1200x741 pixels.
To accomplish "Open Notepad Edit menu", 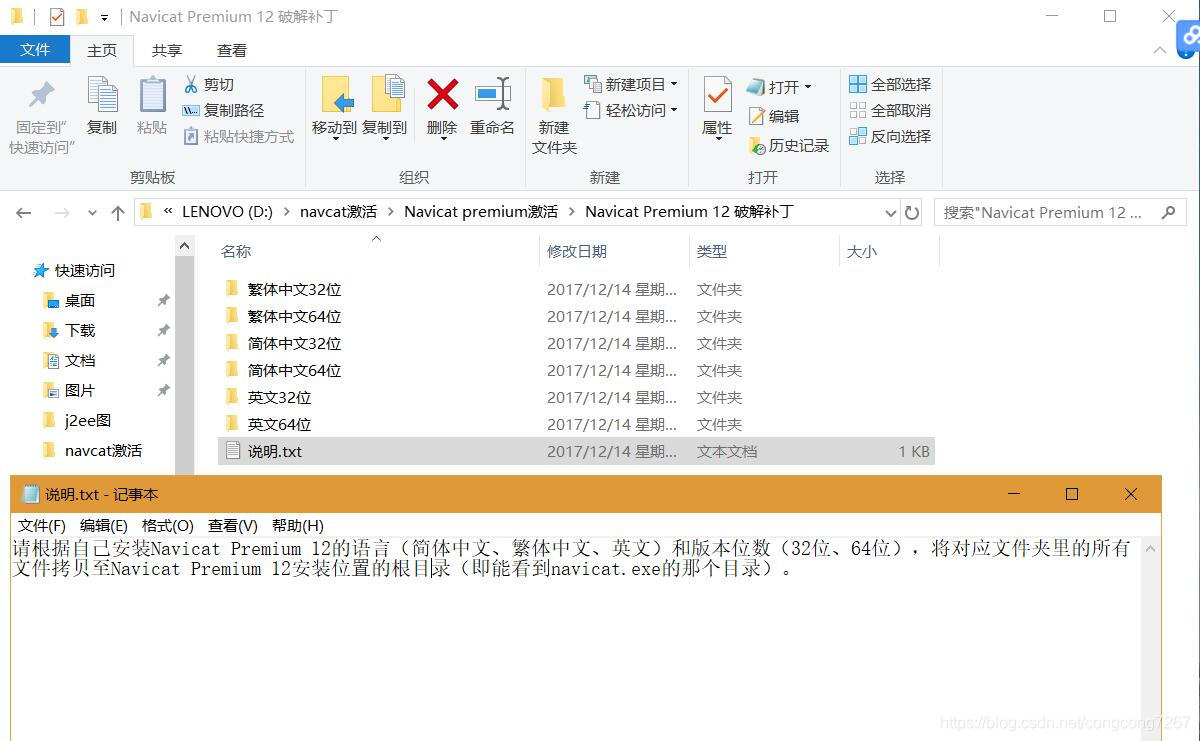I will pyautogui.click(x=104, y=525).
